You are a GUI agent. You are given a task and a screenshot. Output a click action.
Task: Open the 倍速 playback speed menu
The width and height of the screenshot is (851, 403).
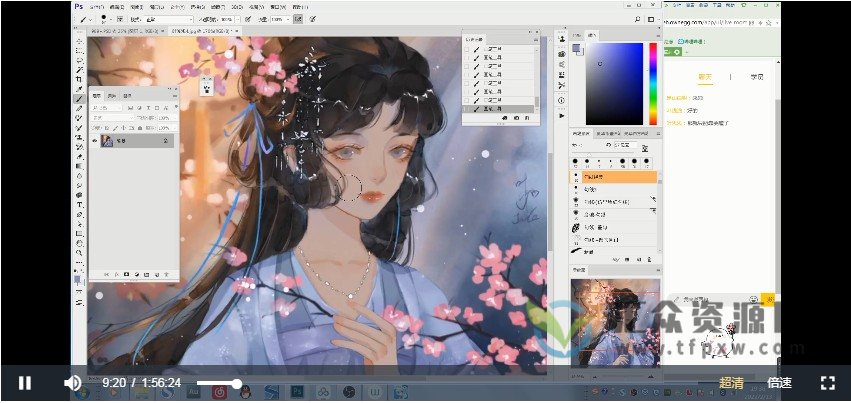[x=779, y=383]
